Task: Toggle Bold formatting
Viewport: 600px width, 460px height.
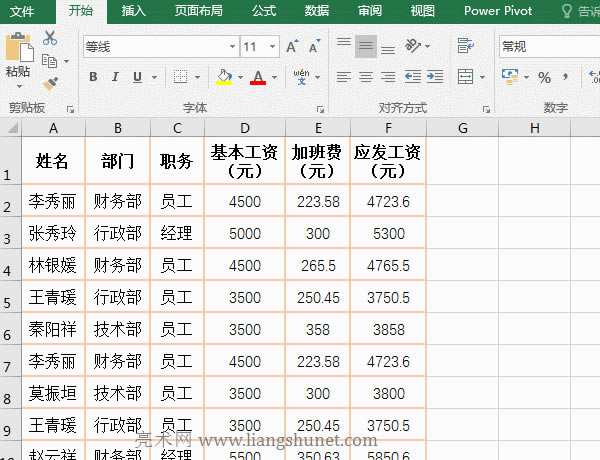Action: pyautogui.click(x=93, y=77)
